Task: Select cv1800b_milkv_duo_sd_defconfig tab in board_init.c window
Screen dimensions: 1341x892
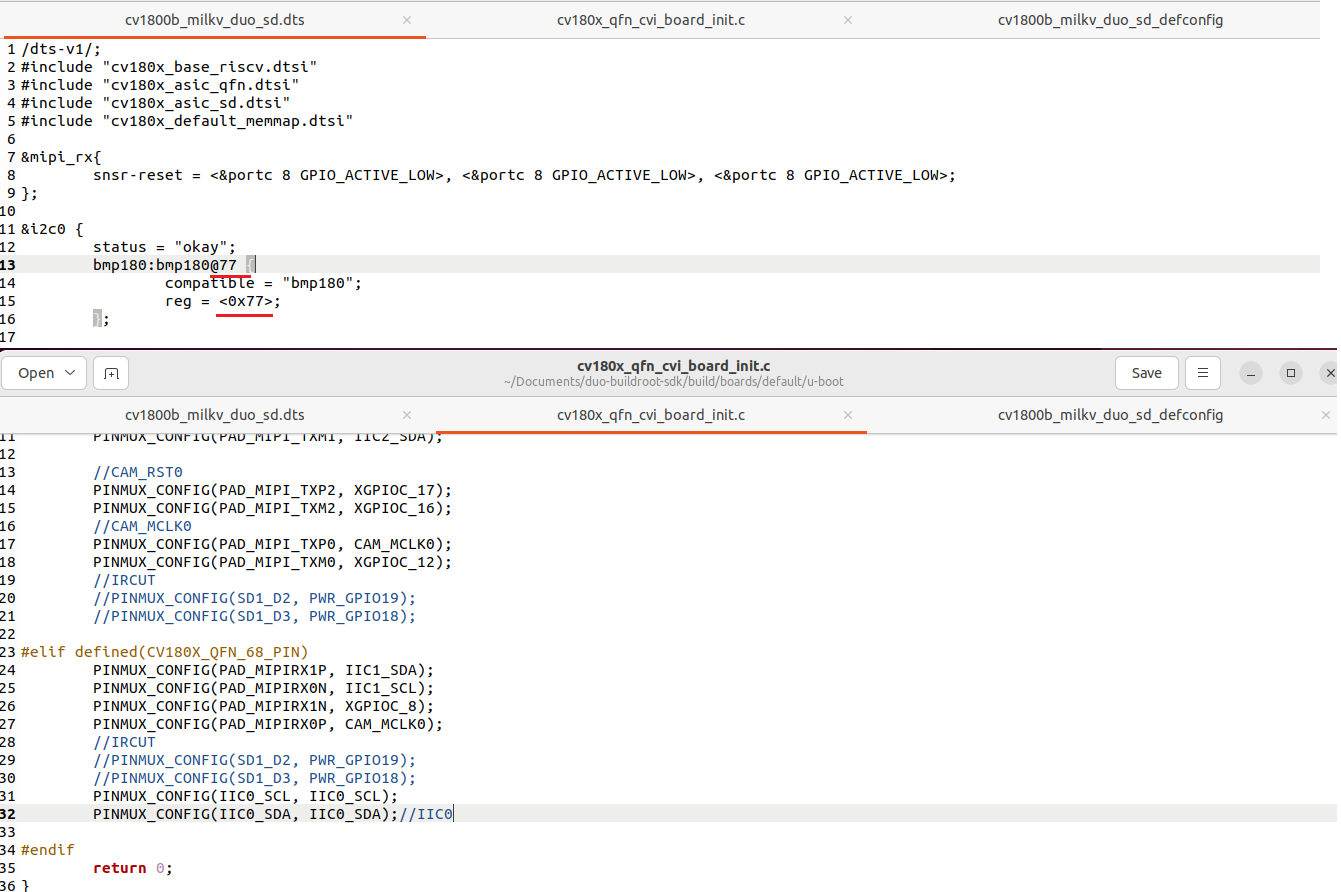Action: 1110,415
